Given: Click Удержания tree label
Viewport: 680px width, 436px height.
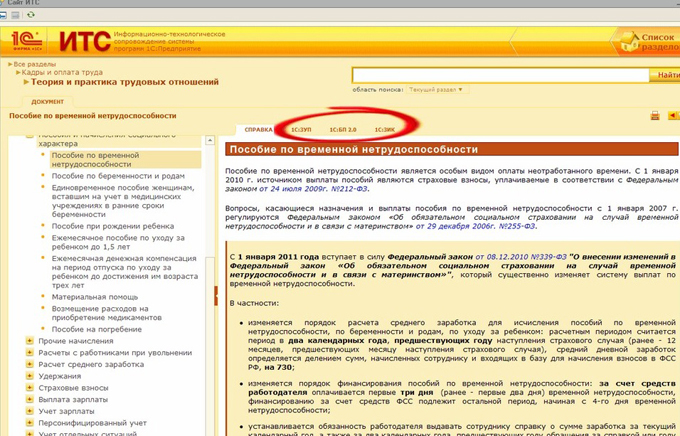Looking at the screenshot, I should [59, 376].
